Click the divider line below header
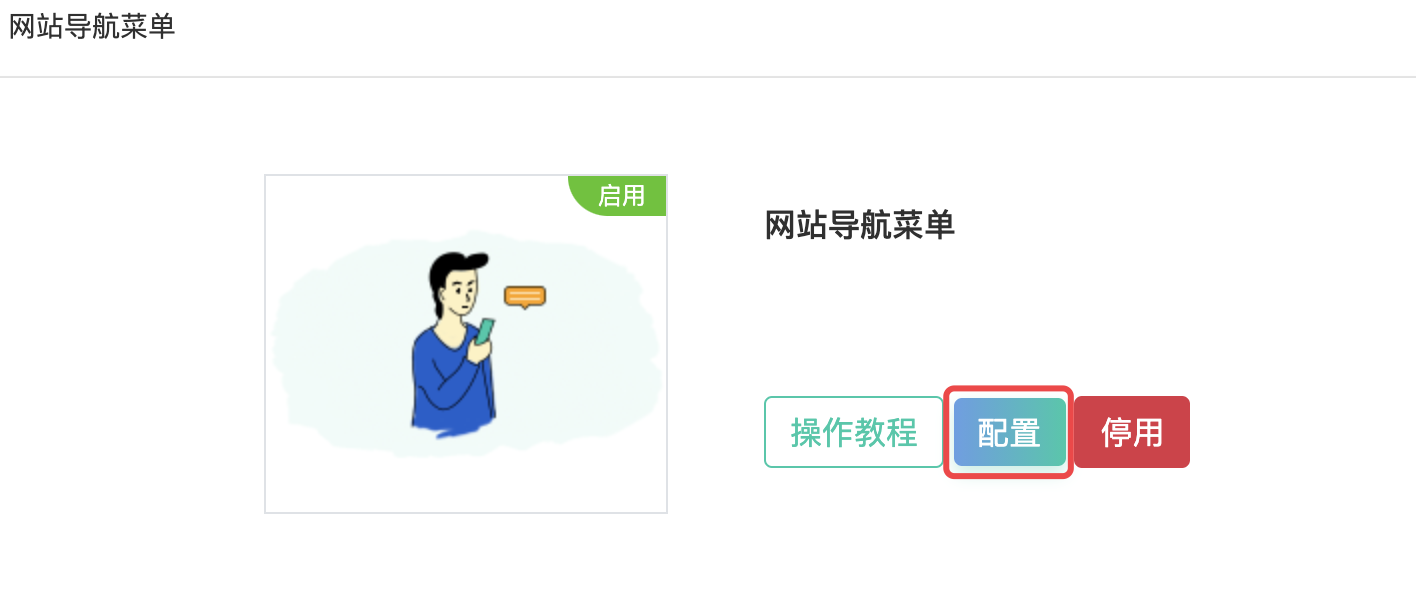 (708, 77)
